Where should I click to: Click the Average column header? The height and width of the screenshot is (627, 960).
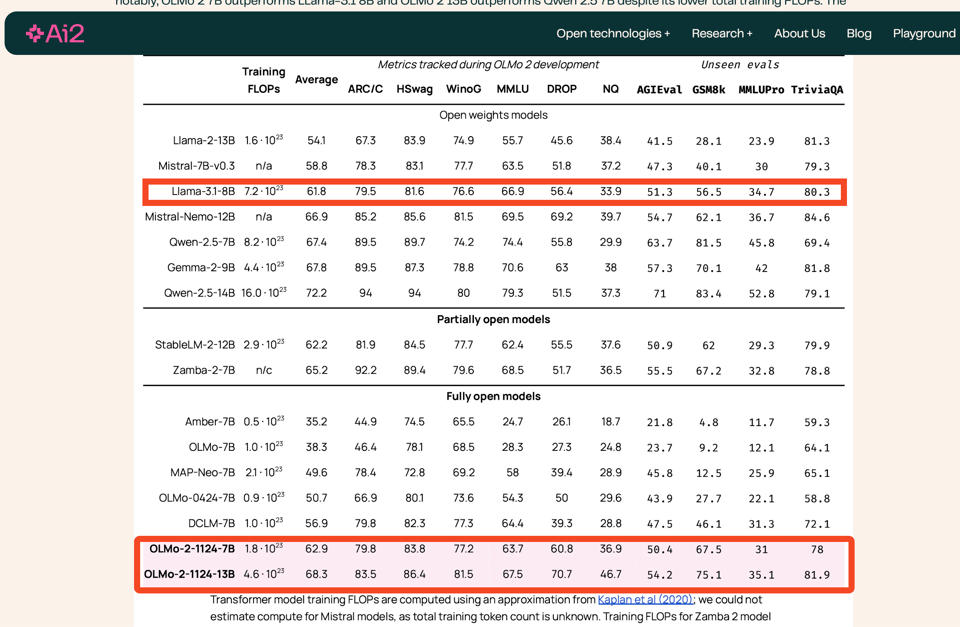[316, 80]
